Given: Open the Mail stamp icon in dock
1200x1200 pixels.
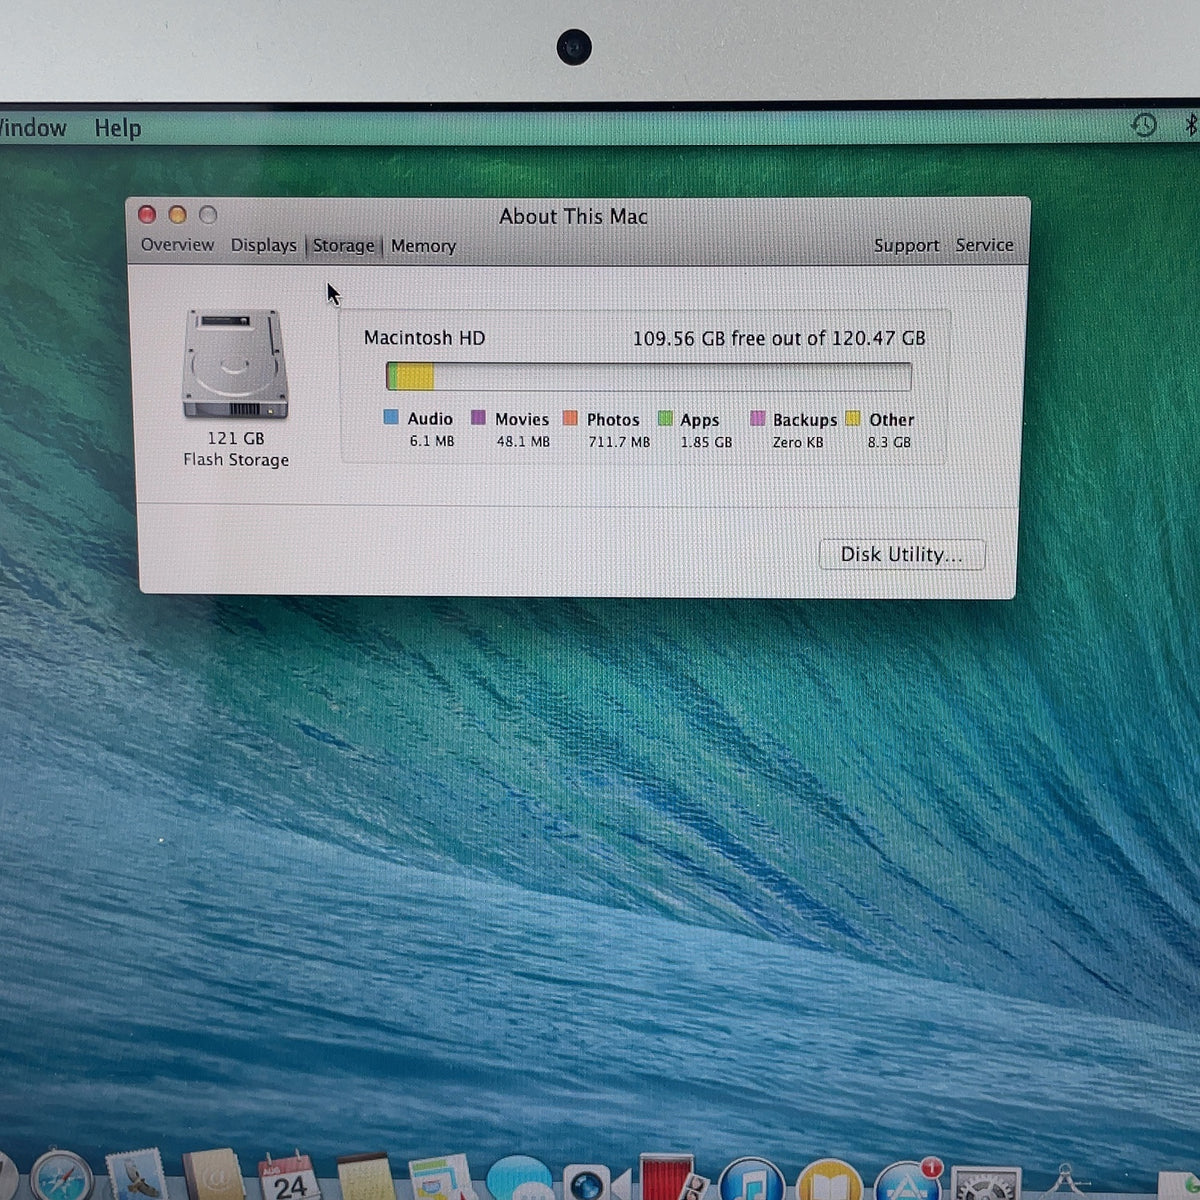Looking at the screenshot, I should (x=137, y=1176).
